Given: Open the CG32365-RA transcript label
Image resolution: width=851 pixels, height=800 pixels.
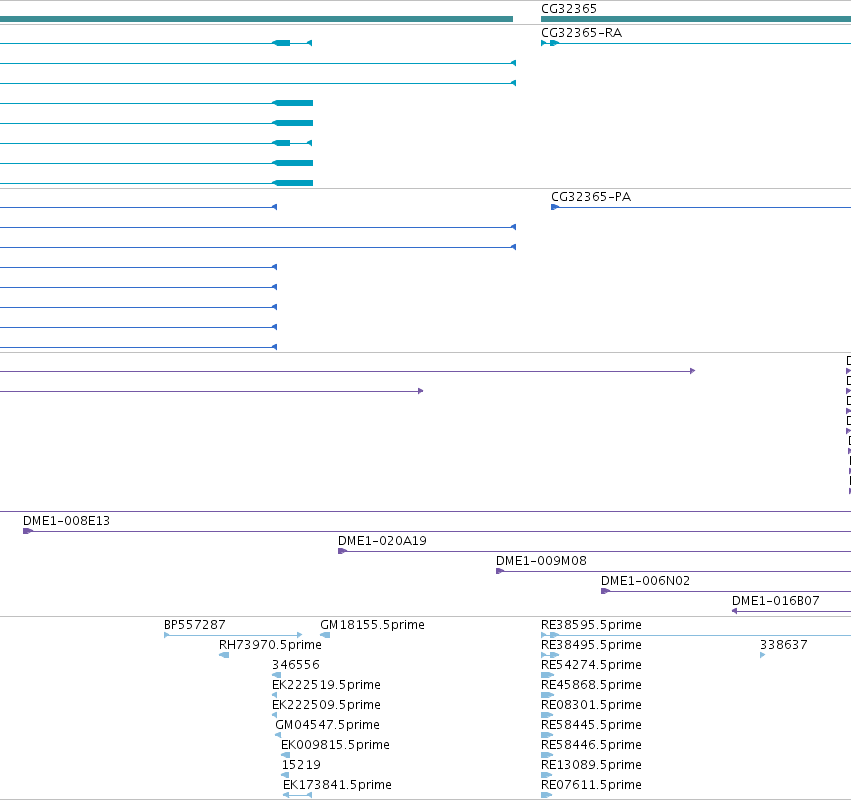Looking at the screenshot, I should (x=581, y=33).
